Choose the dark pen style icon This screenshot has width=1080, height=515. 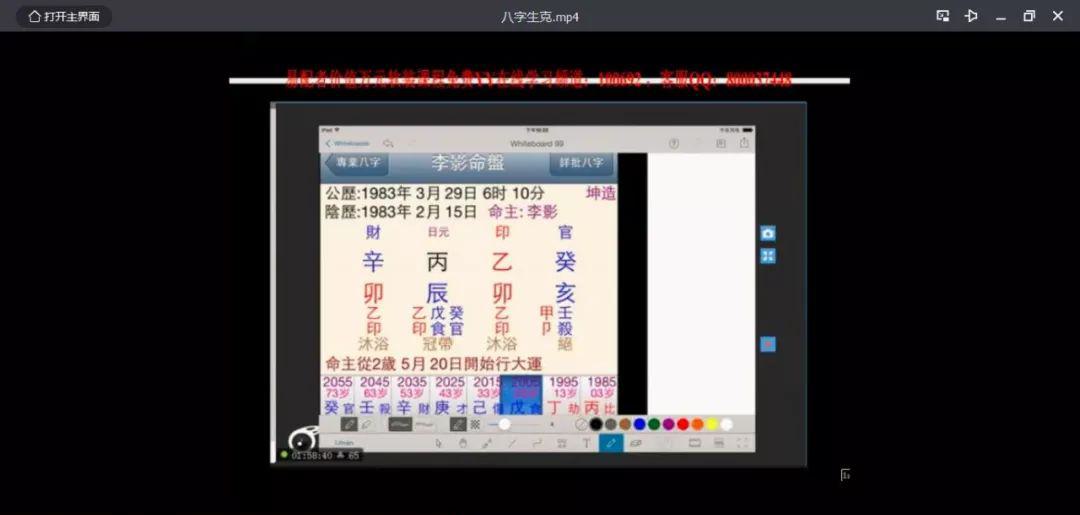349,424
